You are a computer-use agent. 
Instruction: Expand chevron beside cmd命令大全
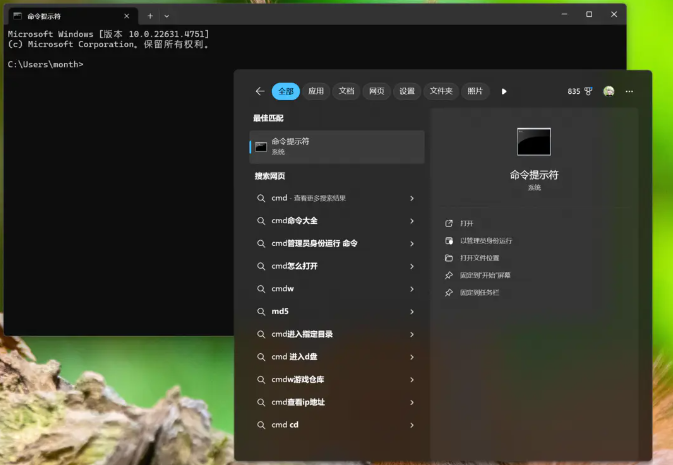click(x=412, y=221)
